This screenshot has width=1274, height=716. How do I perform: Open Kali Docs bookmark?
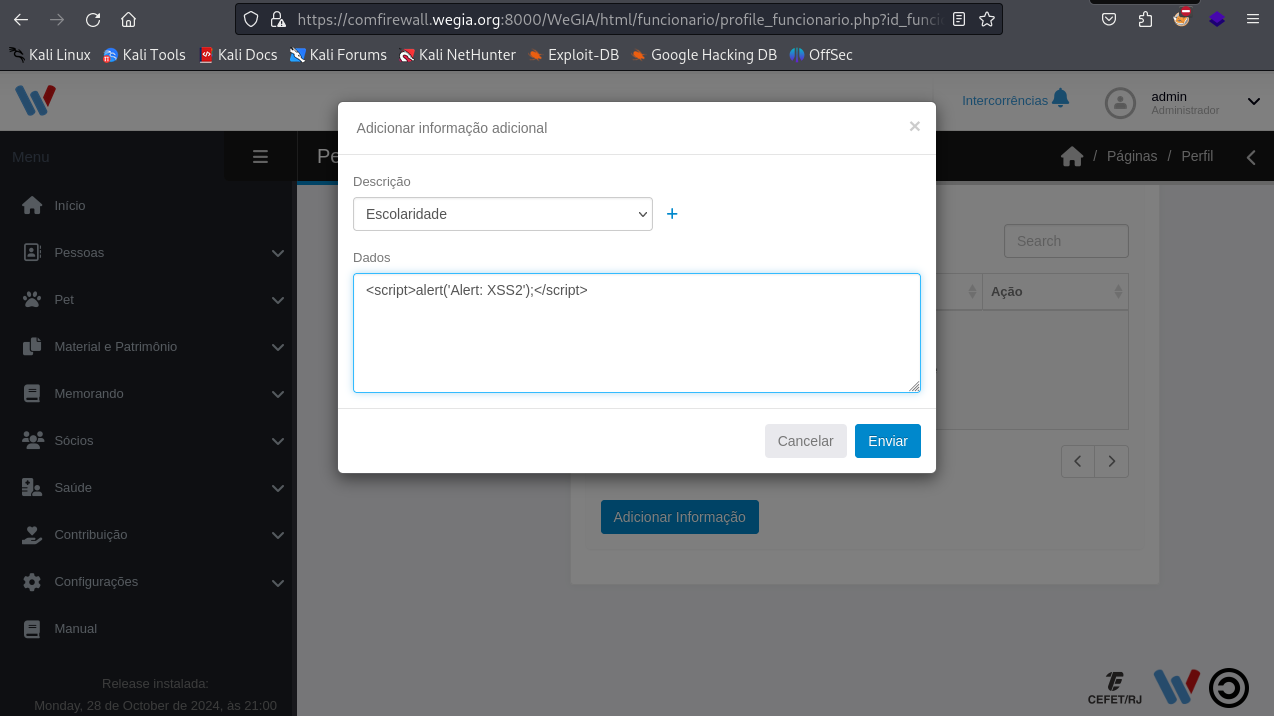pyautogui.click(x=238, y=55)
